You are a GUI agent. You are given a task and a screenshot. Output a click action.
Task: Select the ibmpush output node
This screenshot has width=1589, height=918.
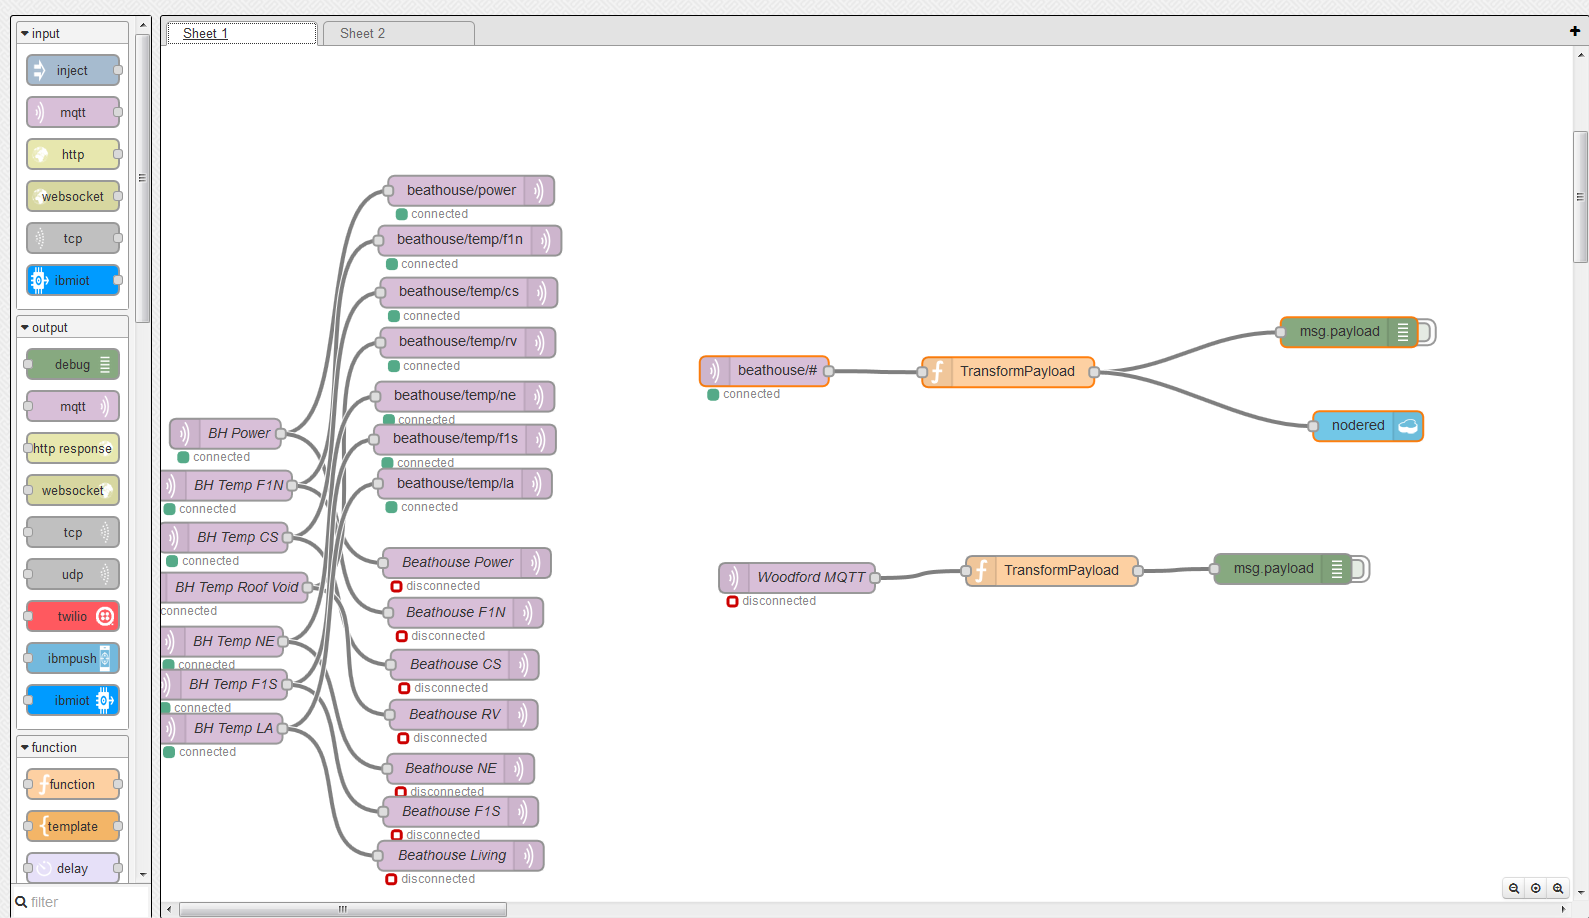click(73, 658)
